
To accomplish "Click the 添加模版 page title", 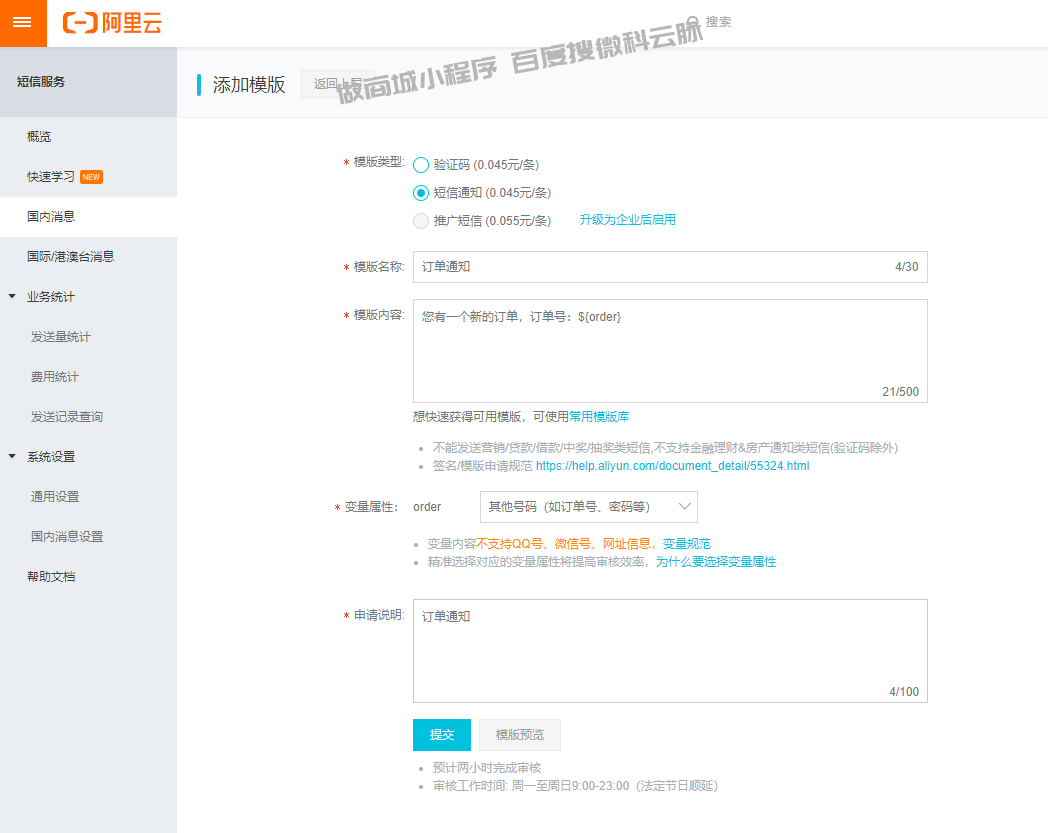I will tap(249, 84).
